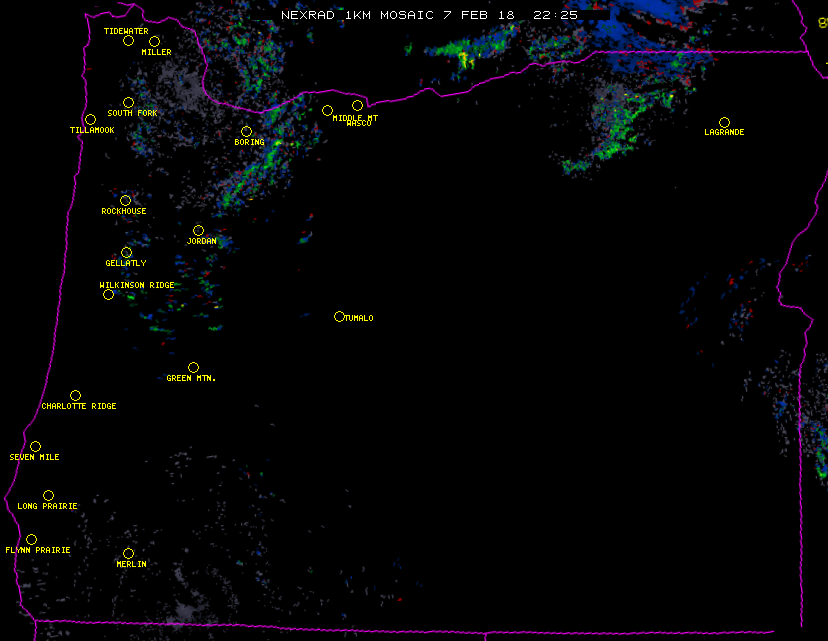Click the Gellatly station circle marker
Screen dimensions: 828x641
coord(126,252)
